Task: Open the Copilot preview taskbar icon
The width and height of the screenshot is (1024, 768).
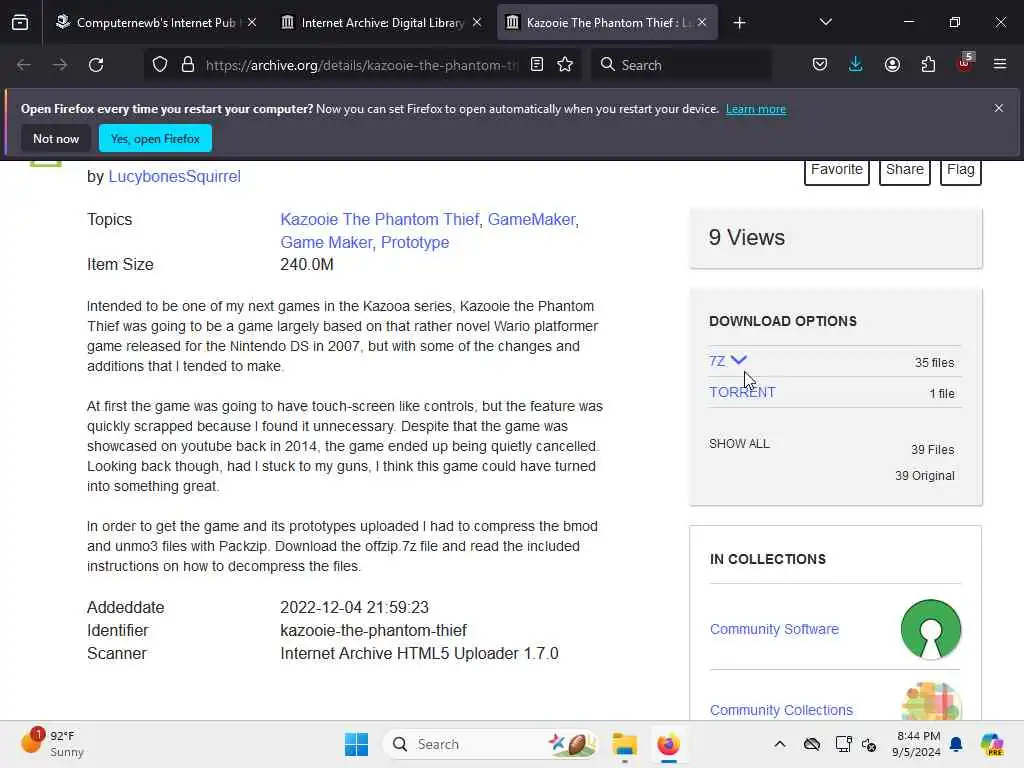Action: (x=992, y=744)
